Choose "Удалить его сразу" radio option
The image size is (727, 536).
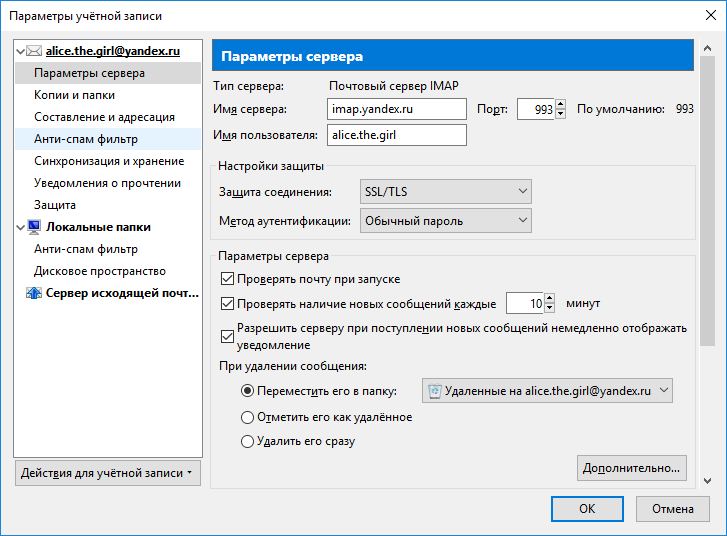pos(248,440)
